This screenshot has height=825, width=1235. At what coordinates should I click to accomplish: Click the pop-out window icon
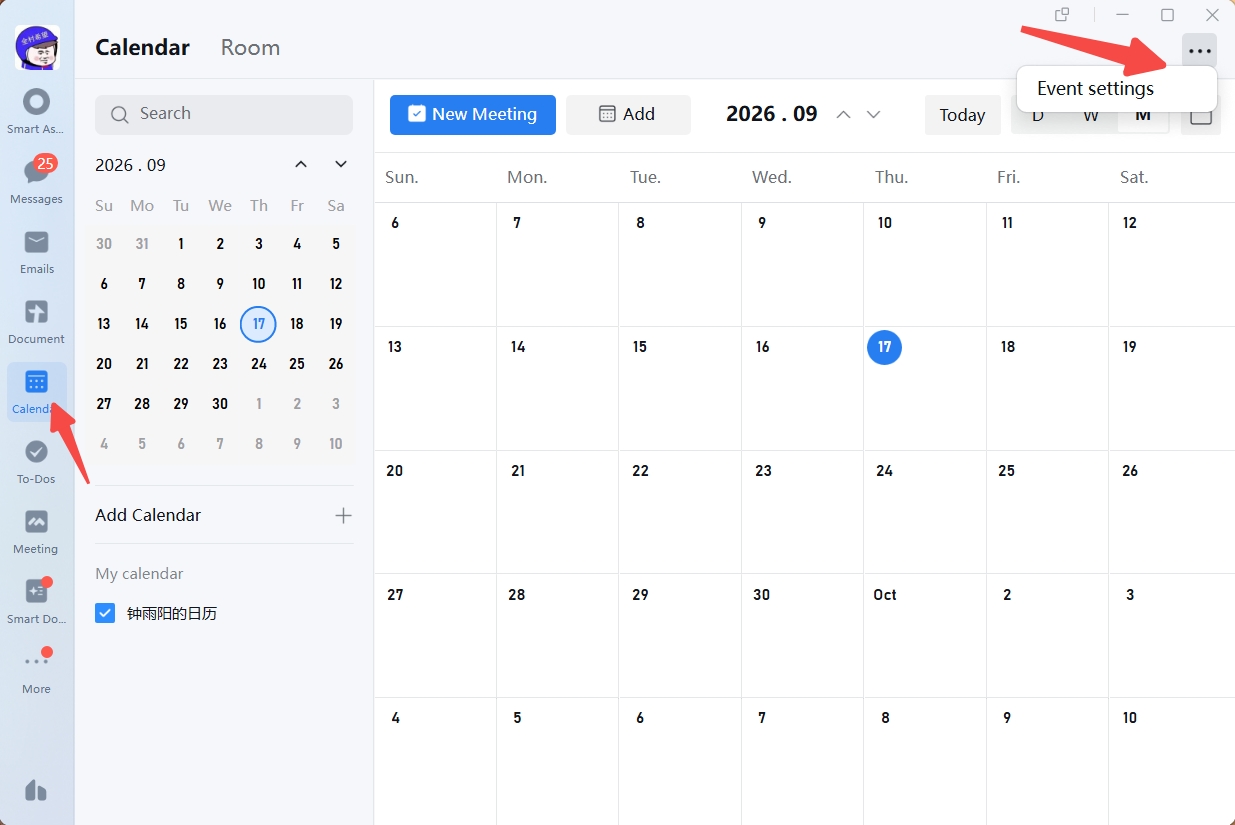click(x=1062, y=15)
